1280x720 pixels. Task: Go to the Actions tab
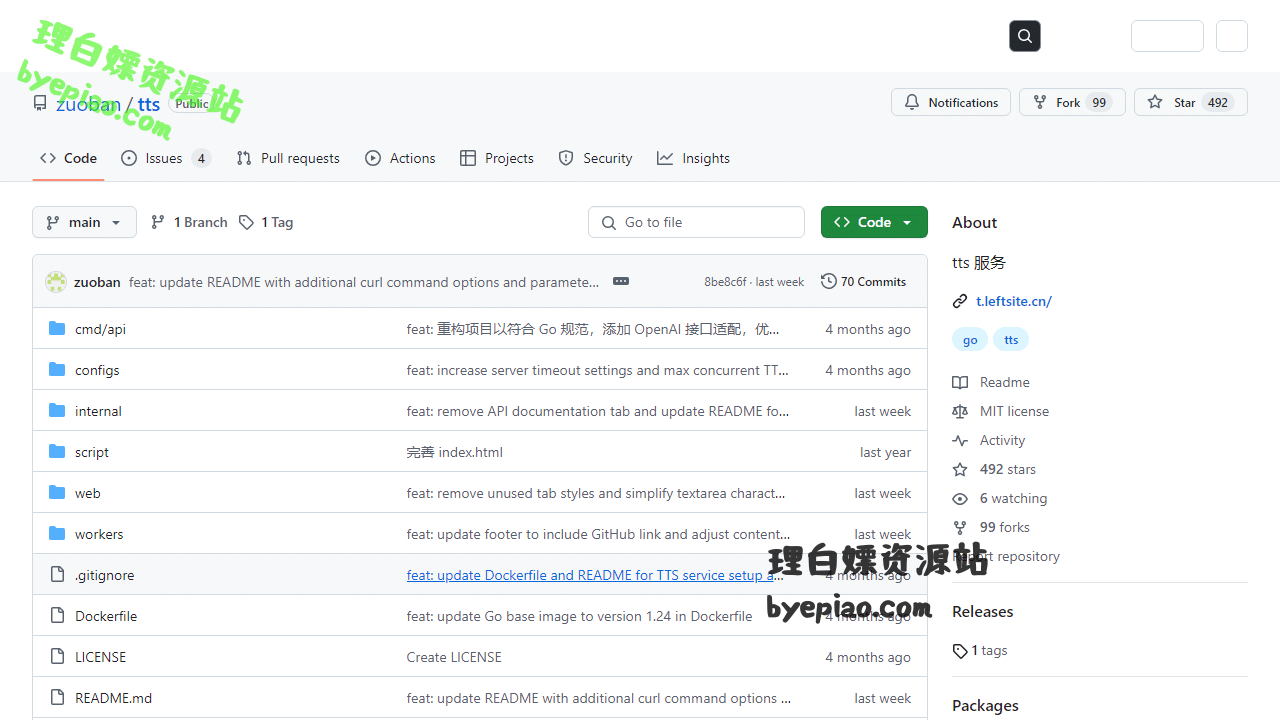pos(400,158)
